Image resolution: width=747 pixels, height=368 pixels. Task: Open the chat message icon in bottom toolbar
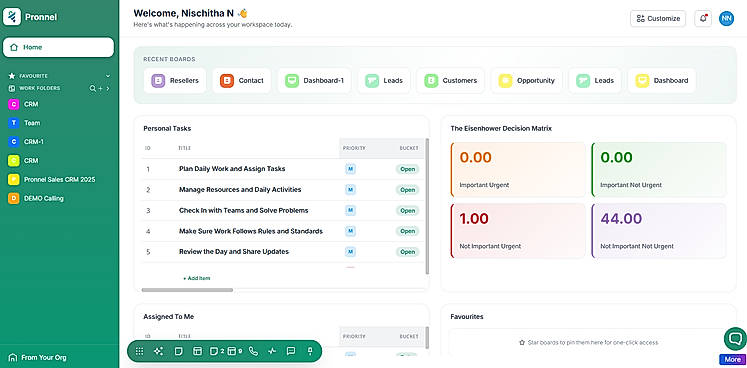[291, 351]
